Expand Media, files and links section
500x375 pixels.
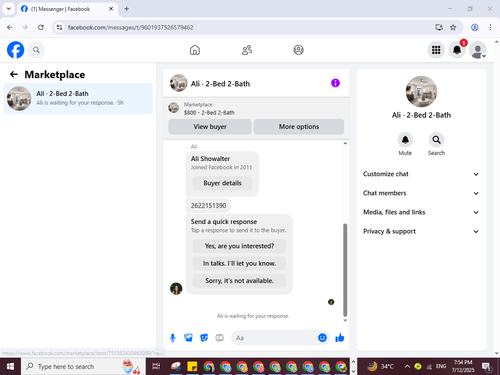[421, 212]
